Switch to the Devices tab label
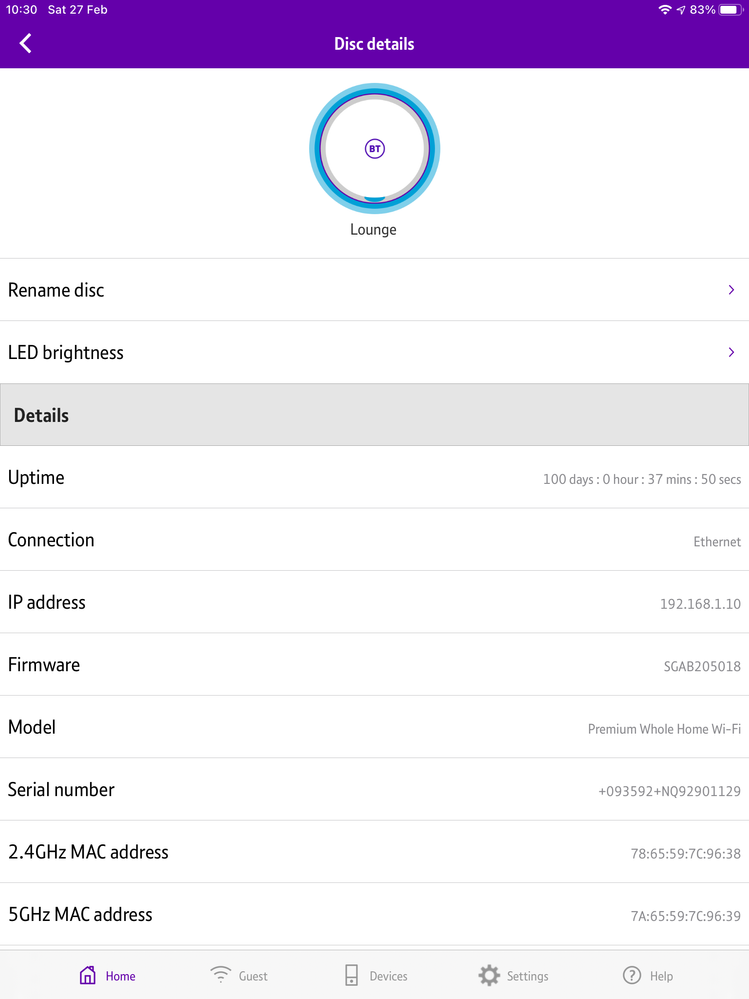The width and height of the screenshot is (749, 999). [x=388, y=976]
